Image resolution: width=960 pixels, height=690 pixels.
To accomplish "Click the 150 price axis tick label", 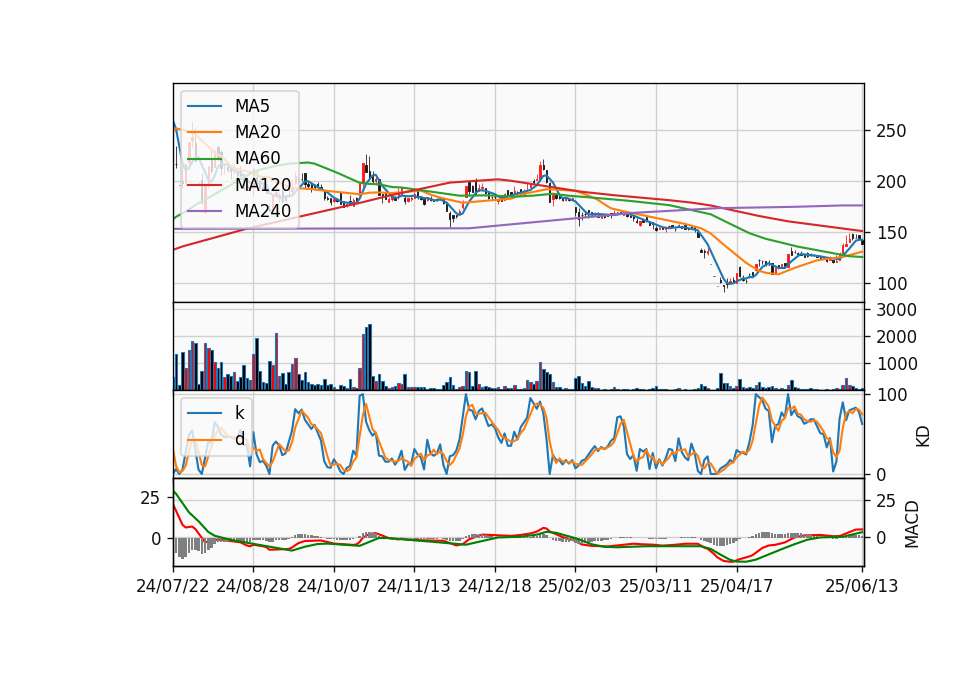I will click(x=891, y=233).
